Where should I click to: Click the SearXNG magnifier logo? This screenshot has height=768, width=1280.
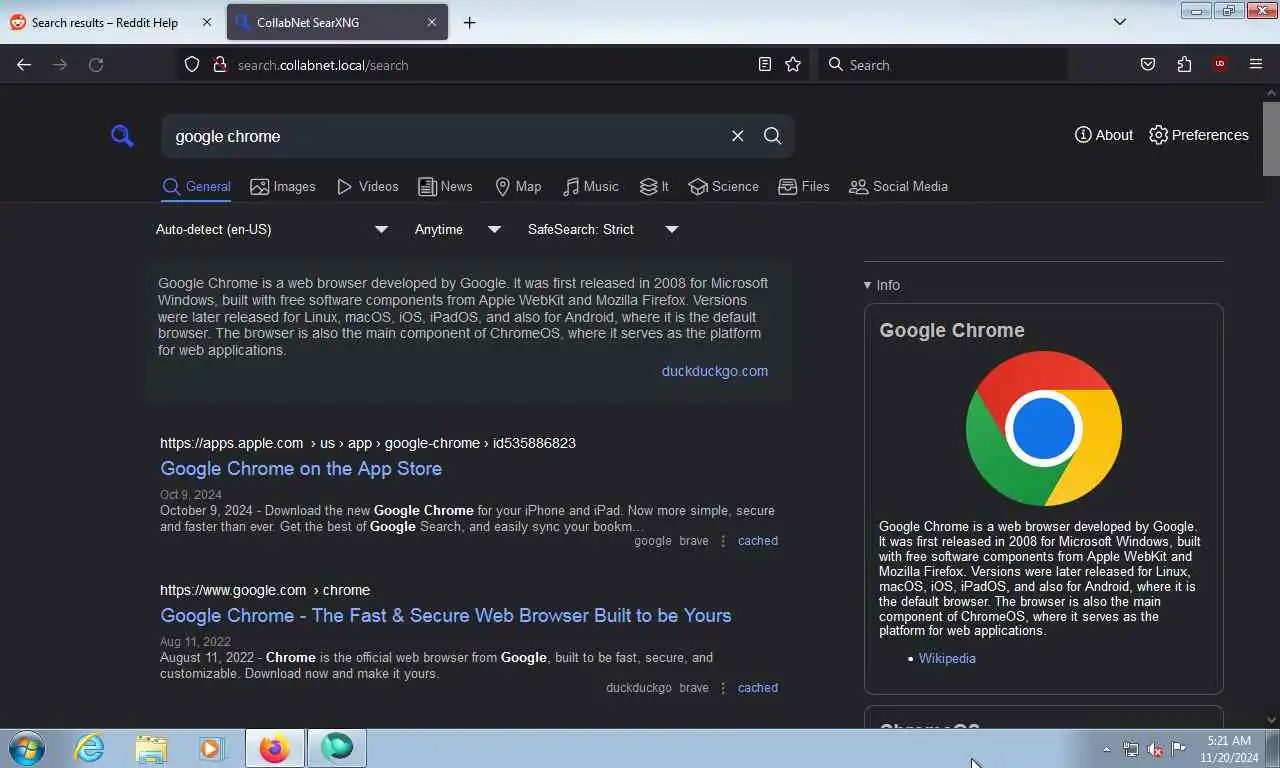coord(122,136)
